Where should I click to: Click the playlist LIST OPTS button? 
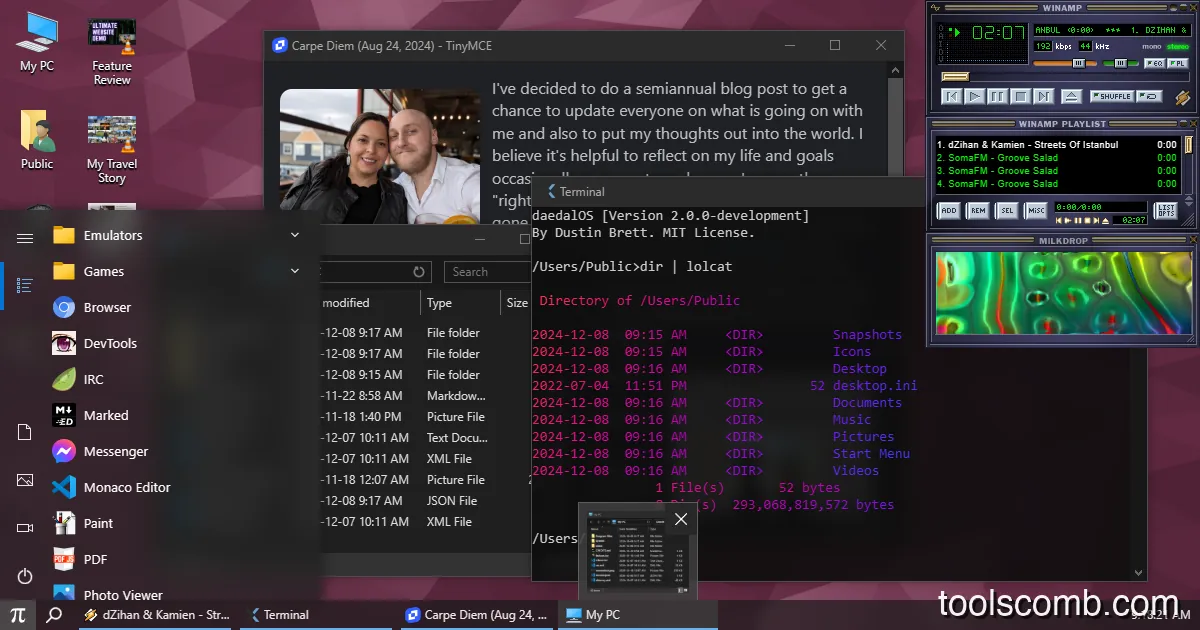(1165, 210)
